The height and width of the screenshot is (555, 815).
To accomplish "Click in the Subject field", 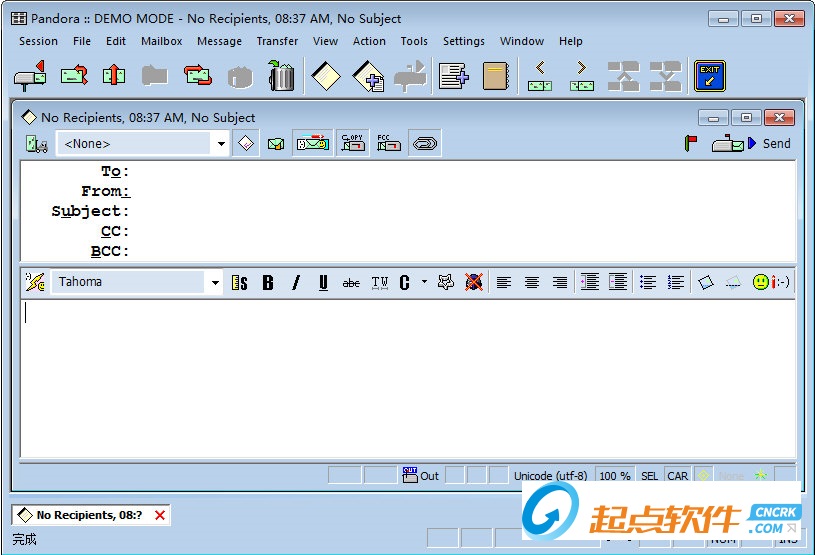I will click(462, 211).
